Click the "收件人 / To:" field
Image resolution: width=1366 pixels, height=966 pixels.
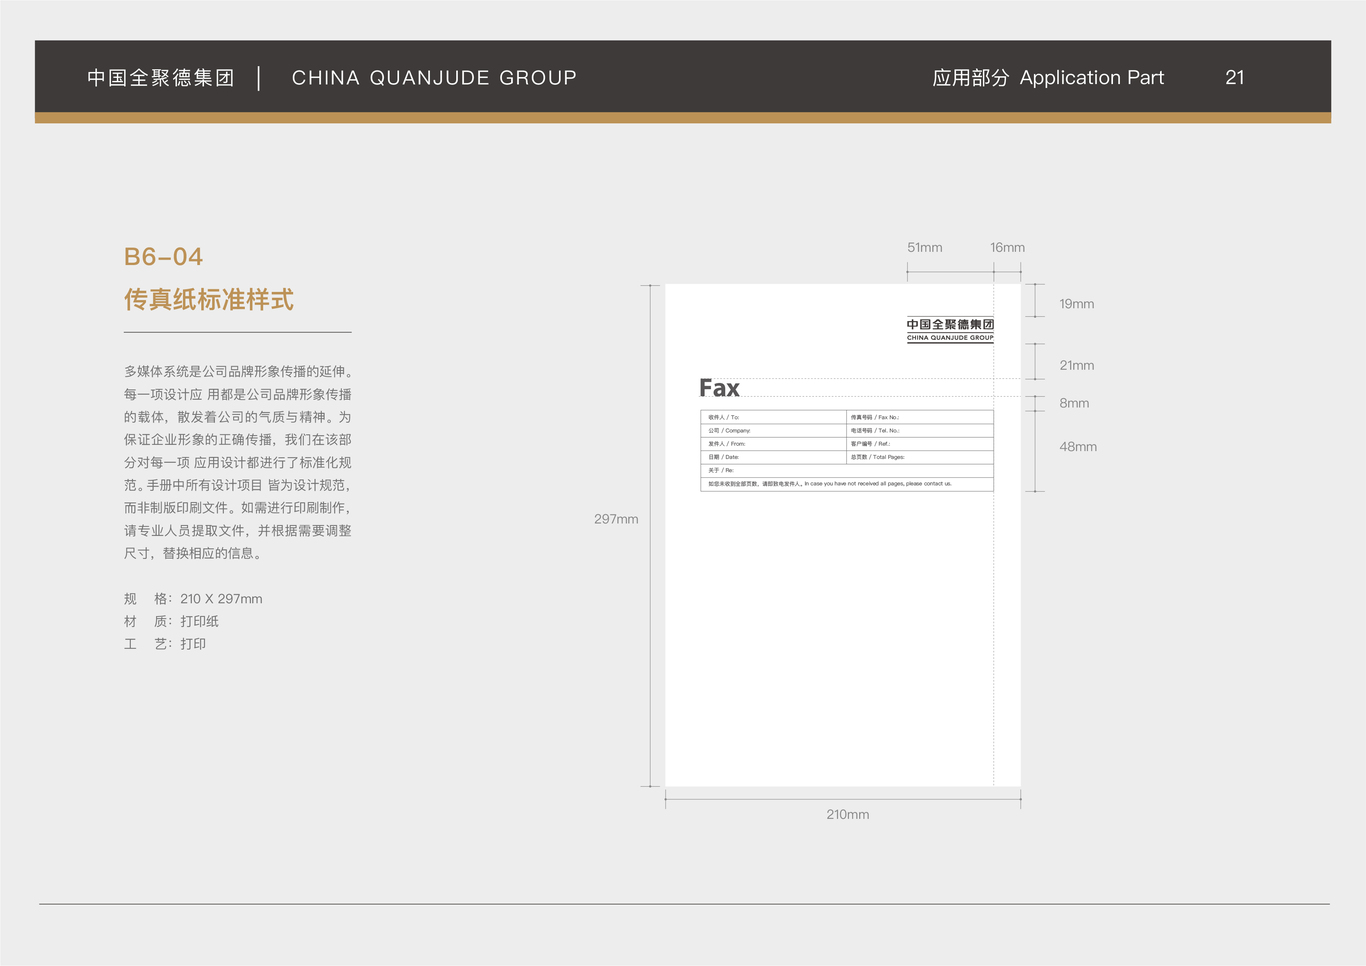pos(773,417)
